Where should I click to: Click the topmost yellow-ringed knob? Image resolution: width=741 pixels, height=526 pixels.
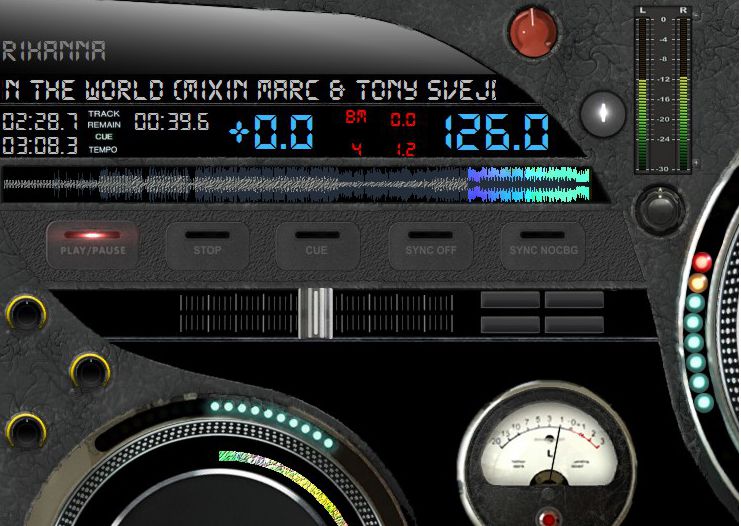pos(26,312)
